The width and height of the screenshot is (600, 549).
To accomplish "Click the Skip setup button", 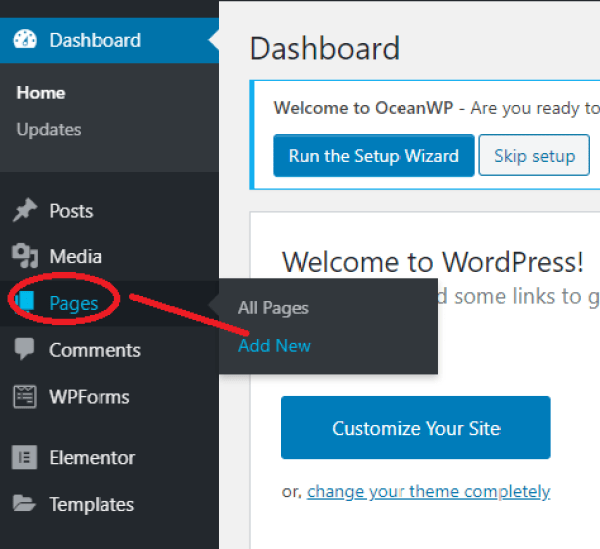I will point(534,155).
